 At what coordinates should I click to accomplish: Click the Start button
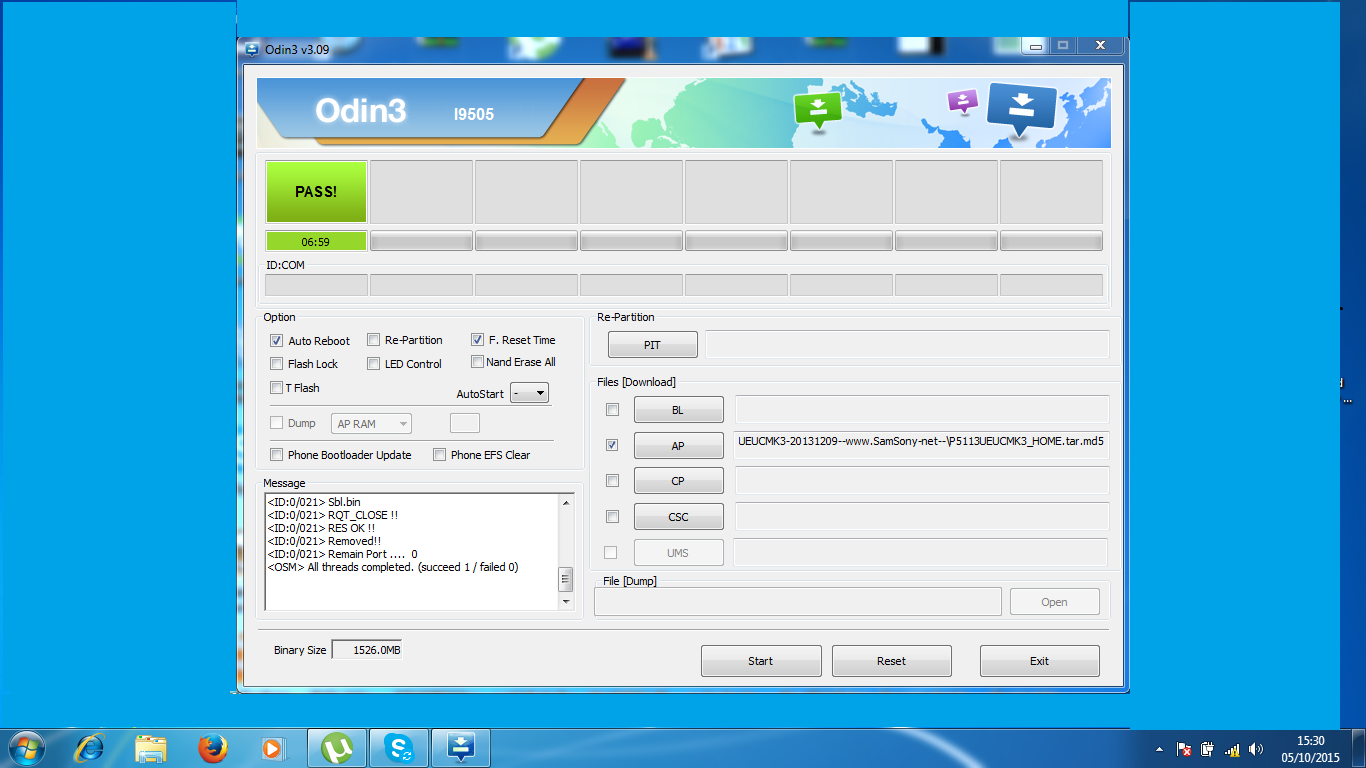(761, 661)
